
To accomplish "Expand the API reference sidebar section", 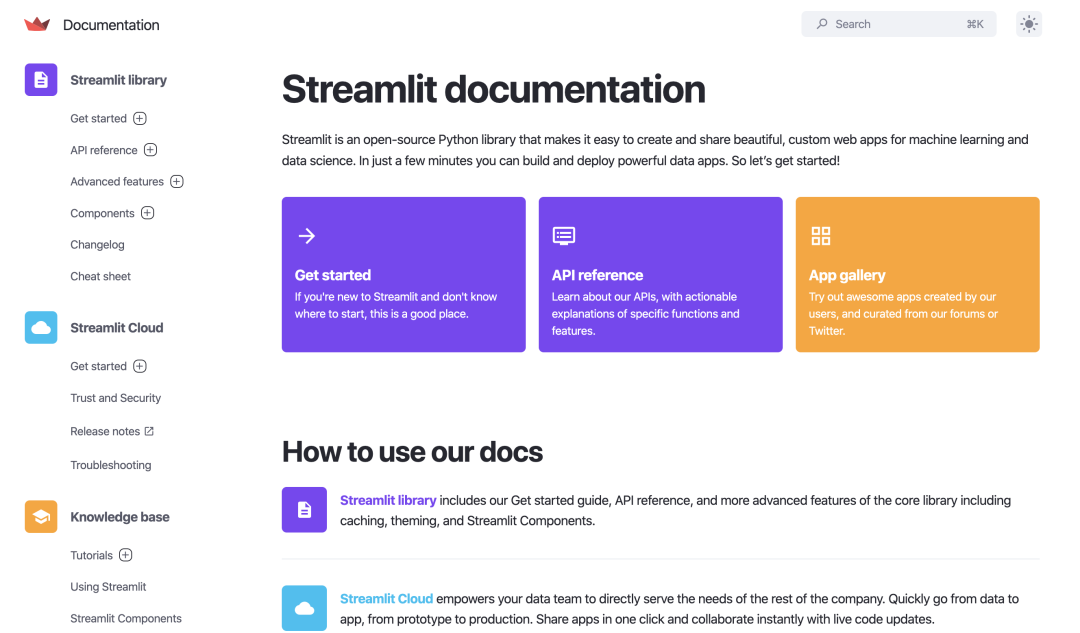I will click(150, 149).
